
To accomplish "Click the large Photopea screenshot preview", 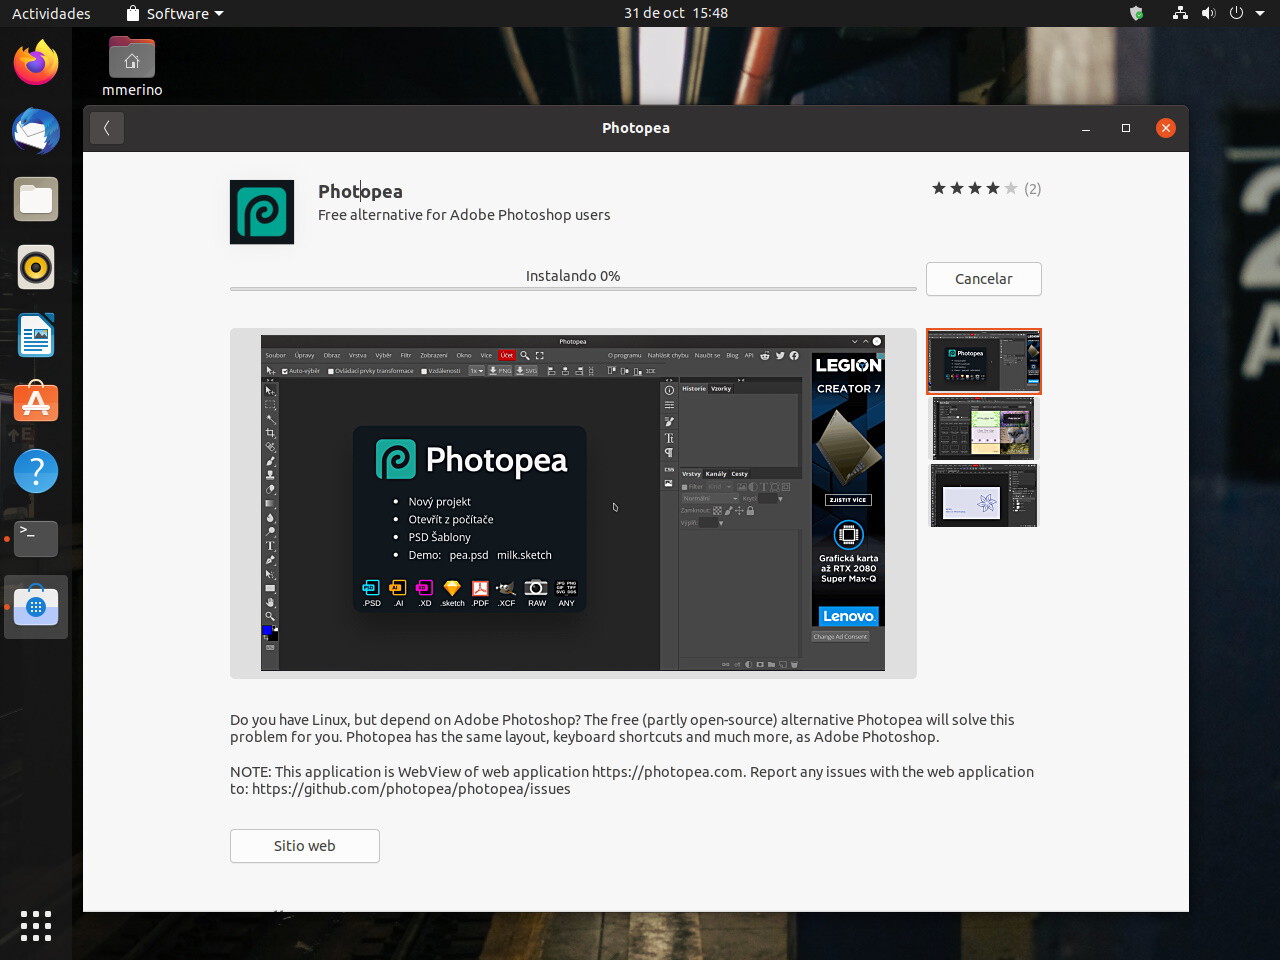I will [x=573, y=503].
